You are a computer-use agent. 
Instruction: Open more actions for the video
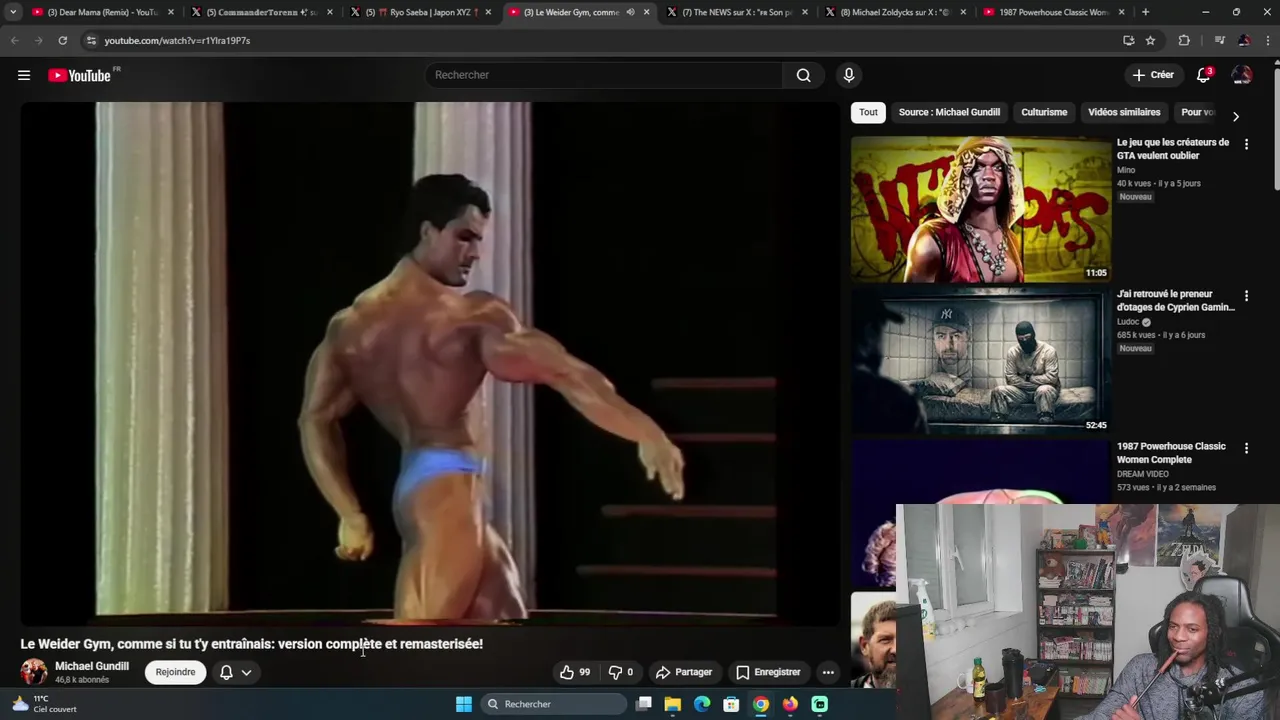point(828,672)
